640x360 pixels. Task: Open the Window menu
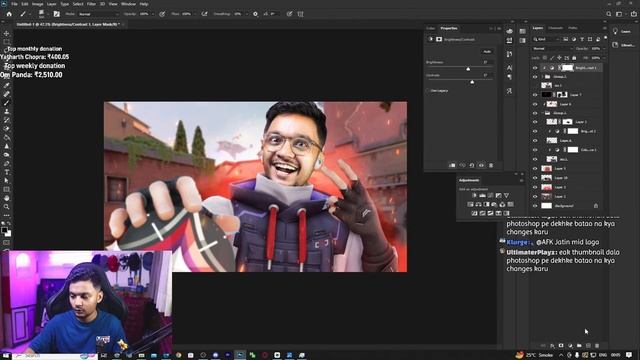tap(128, 4)
